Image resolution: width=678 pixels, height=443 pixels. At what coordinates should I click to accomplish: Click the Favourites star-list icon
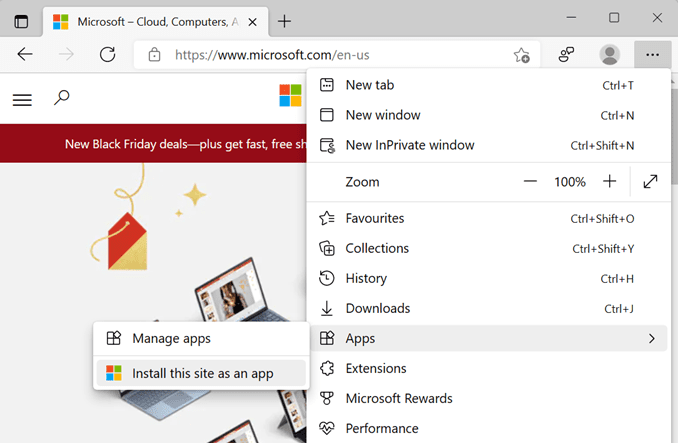pyautogui.click(x=326, y=218)
